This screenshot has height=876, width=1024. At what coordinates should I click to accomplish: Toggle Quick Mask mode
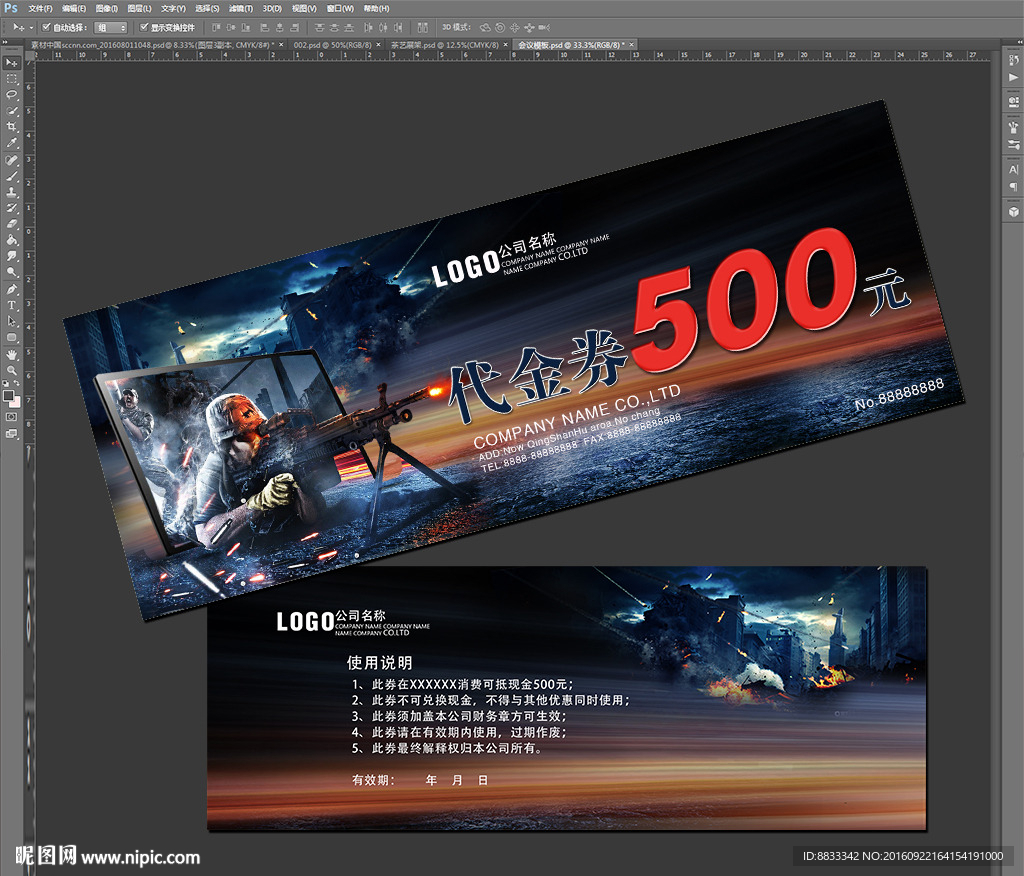pos(12,417)
